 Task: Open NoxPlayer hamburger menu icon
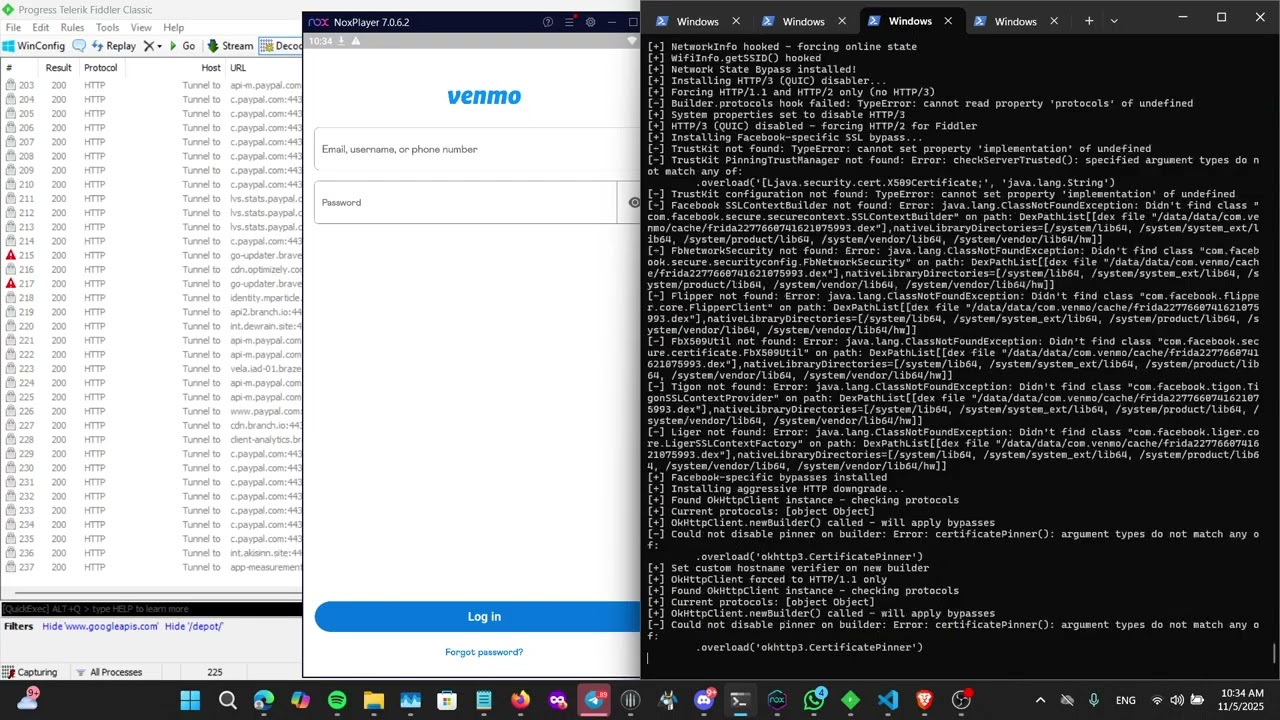click(x=569, y=22)
